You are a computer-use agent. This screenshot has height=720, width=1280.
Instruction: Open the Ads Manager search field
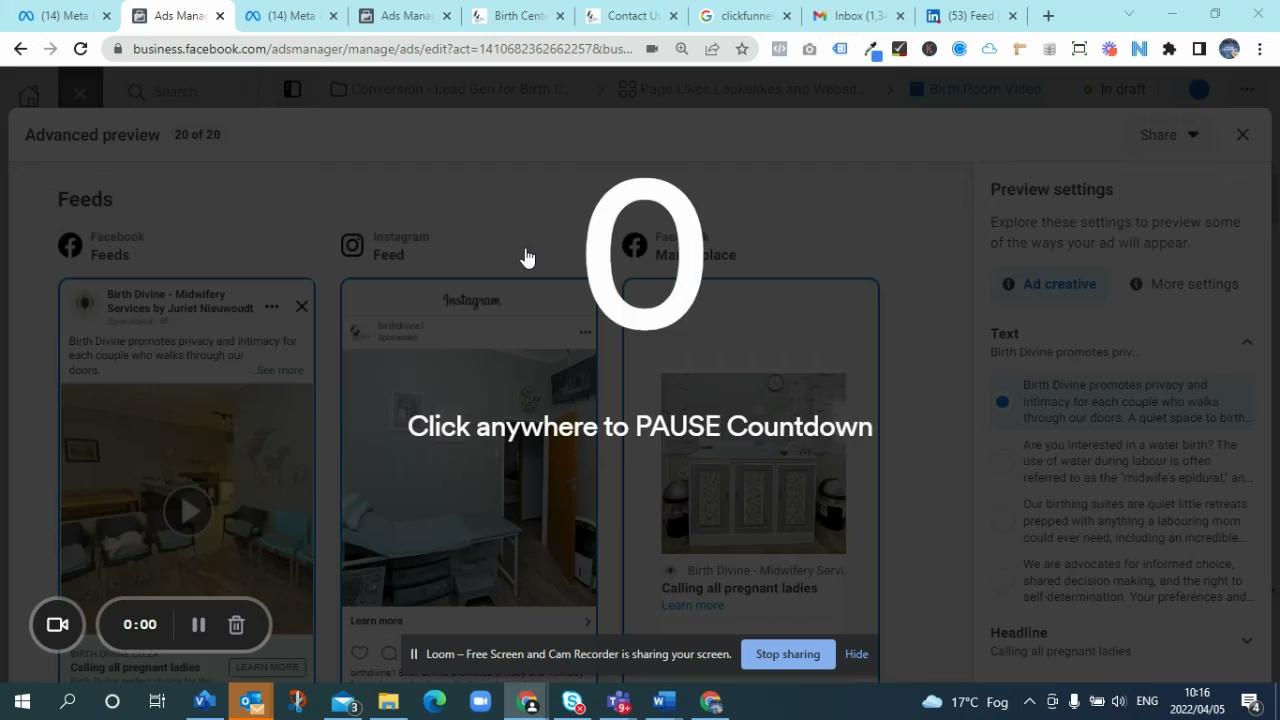(187, 91)
